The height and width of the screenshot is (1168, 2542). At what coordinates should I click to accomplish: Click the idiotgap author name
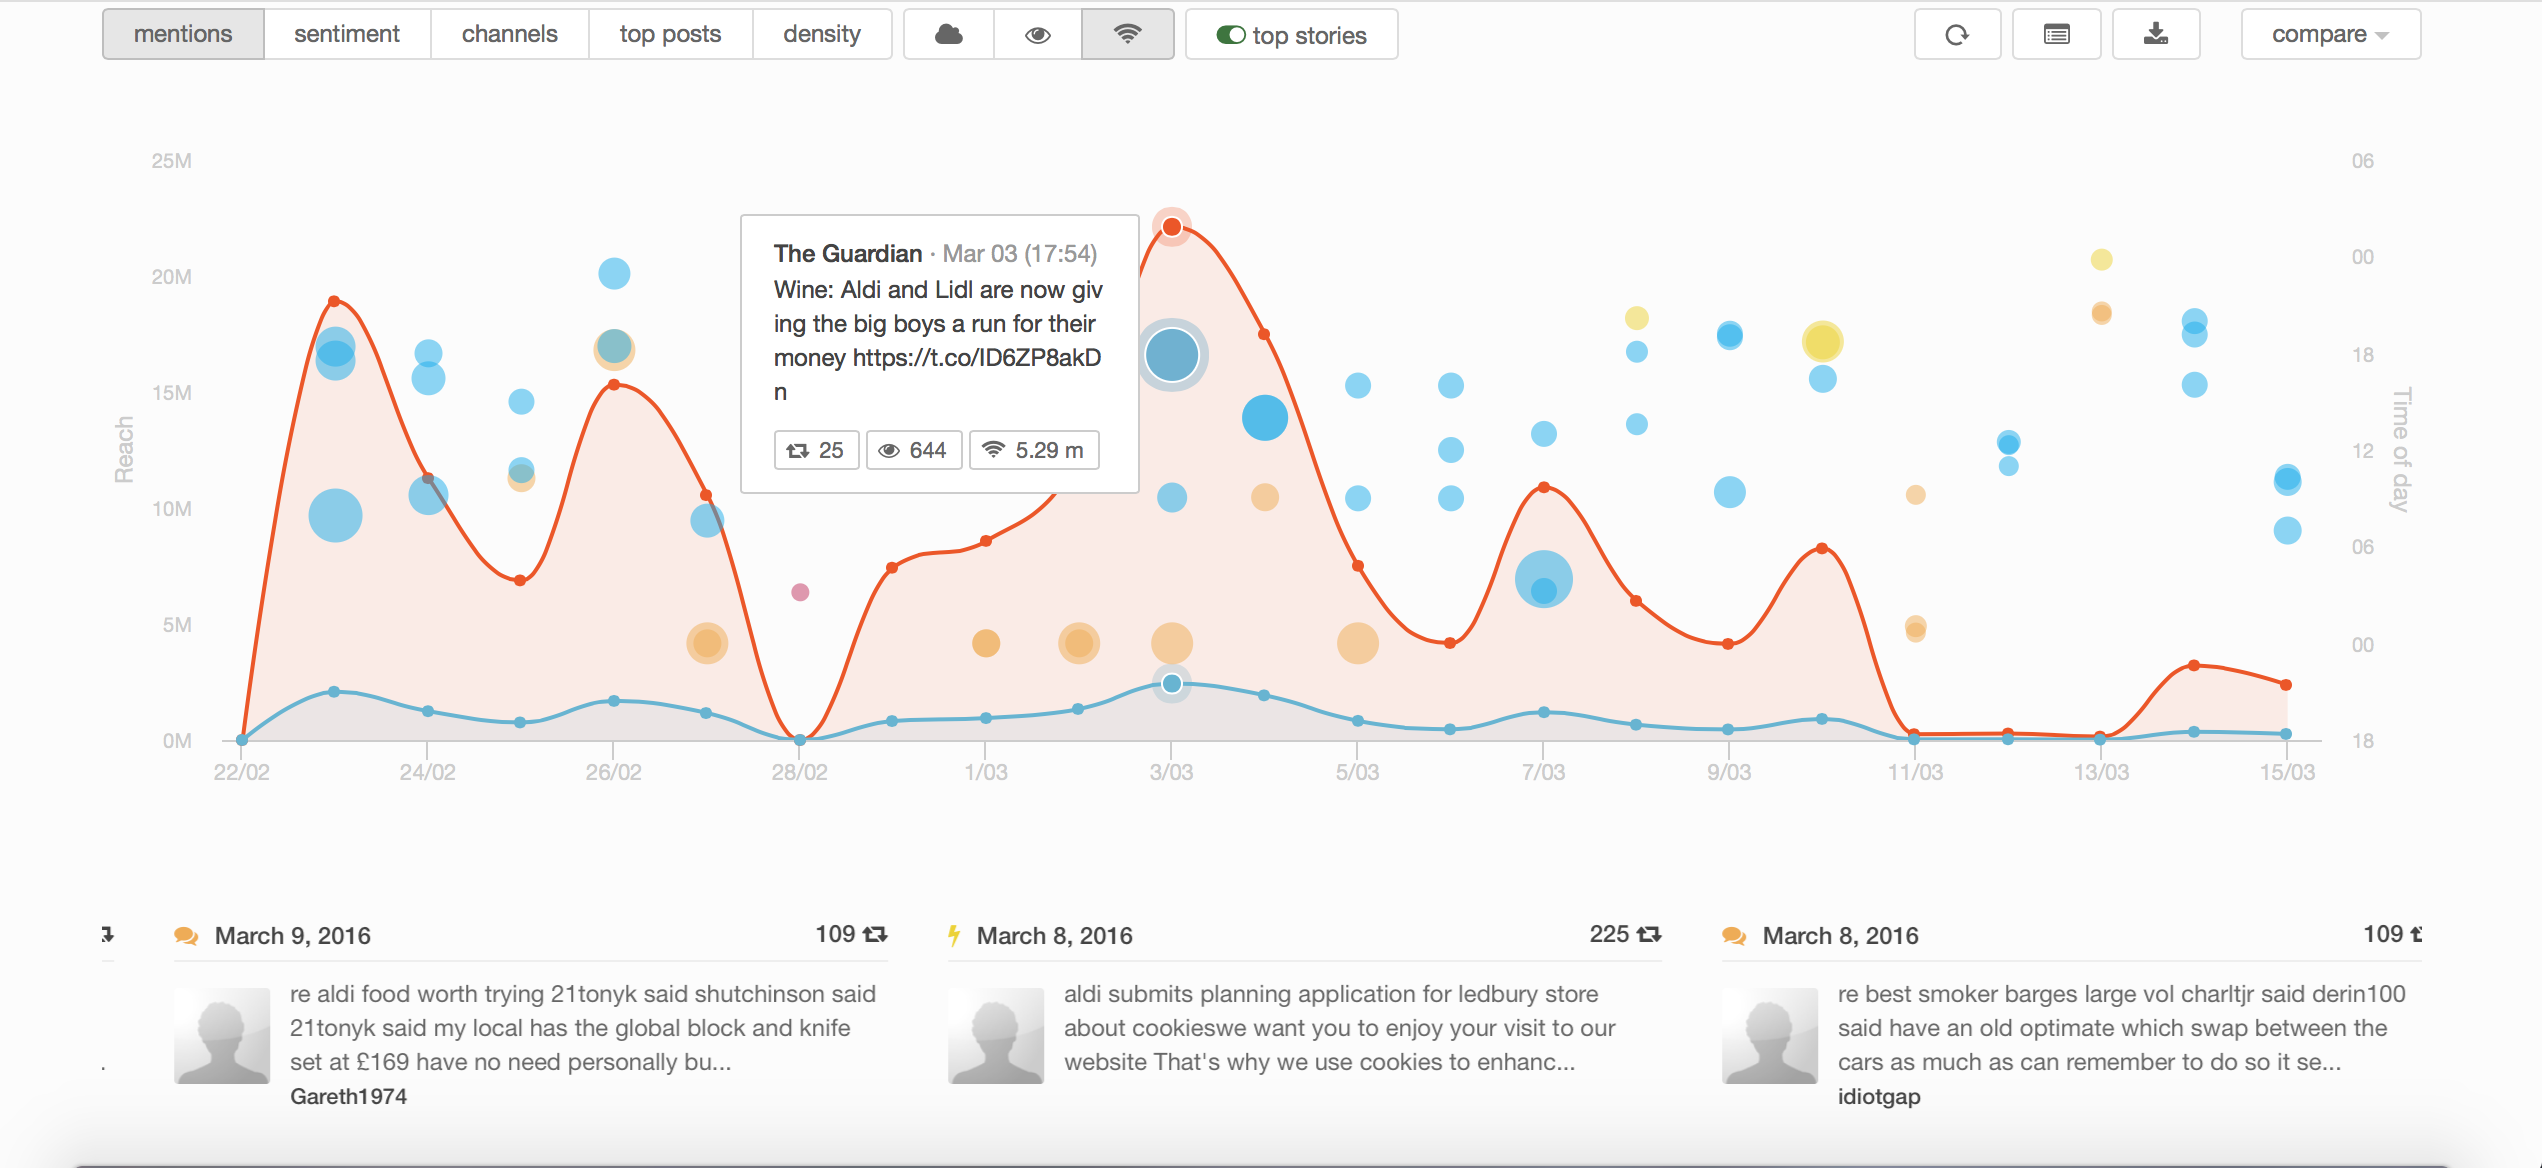(1878, 1096)
